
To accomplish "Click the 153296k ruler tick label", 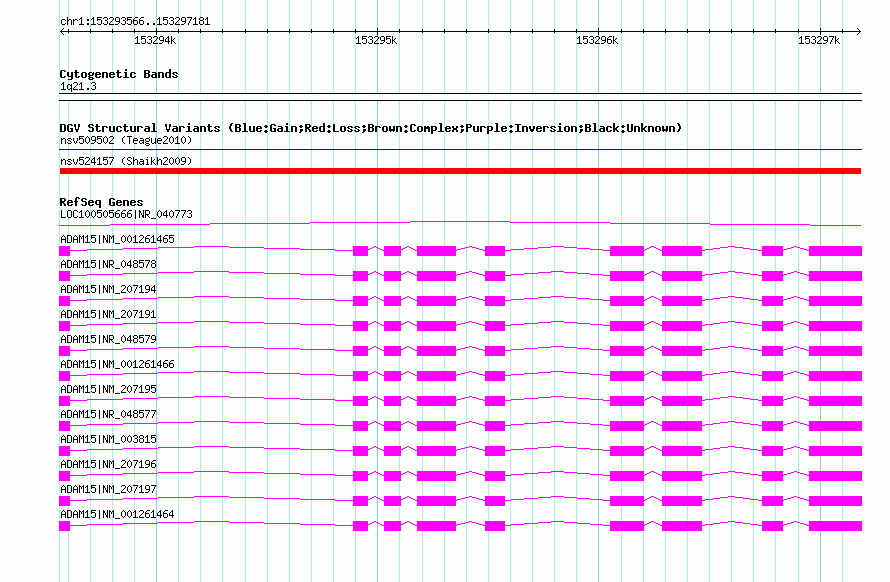I will [x=597, y=40].
